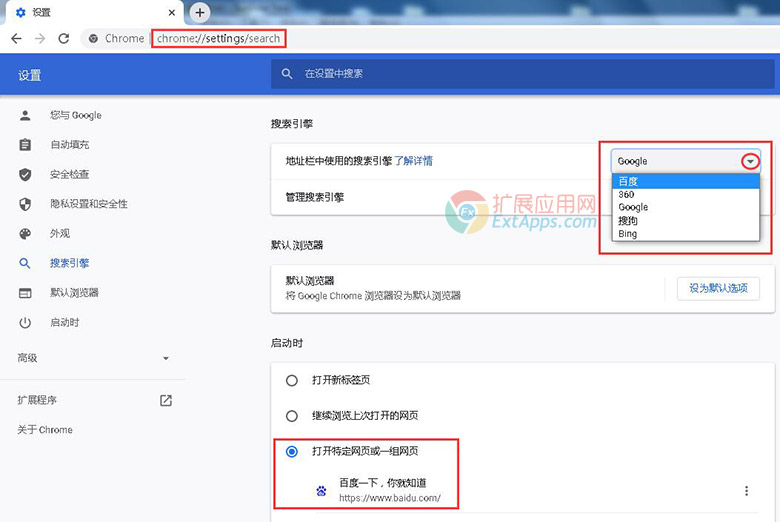Click the 设置 heading in the blue header
Image resolution: width=780 pixels, height=522 pixels.
(29, 76)
